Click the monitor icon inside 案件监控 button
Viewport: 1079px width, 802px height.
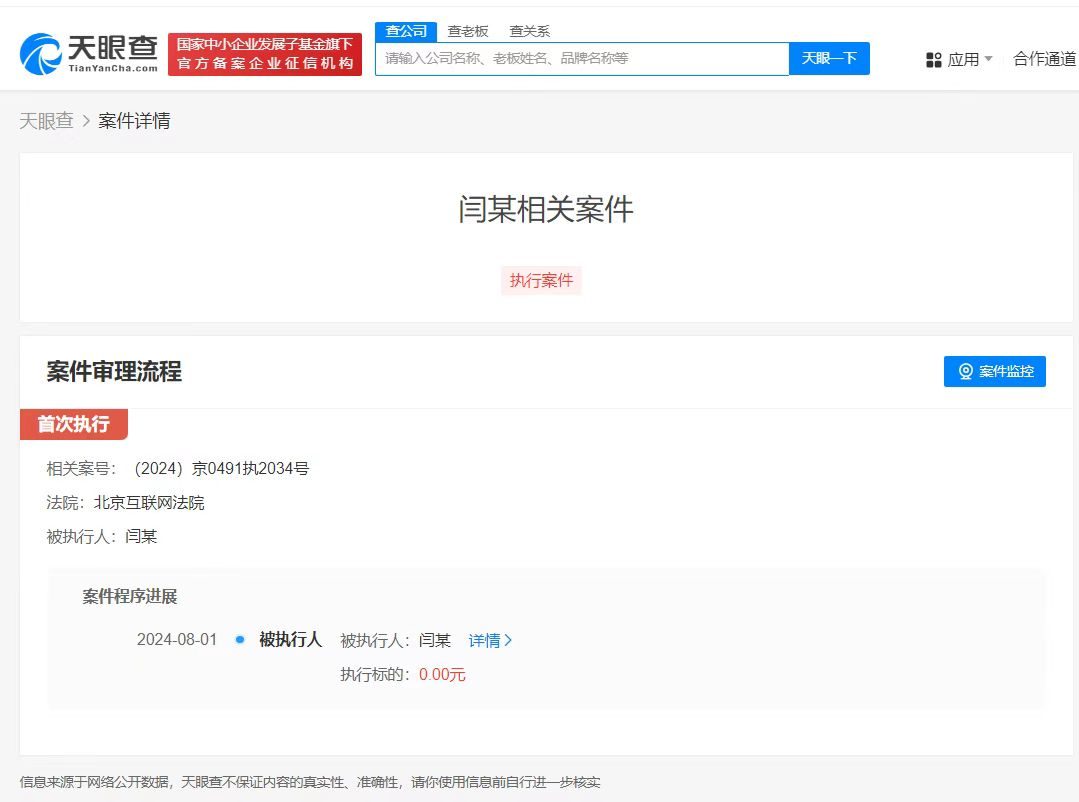click(965, 371)
